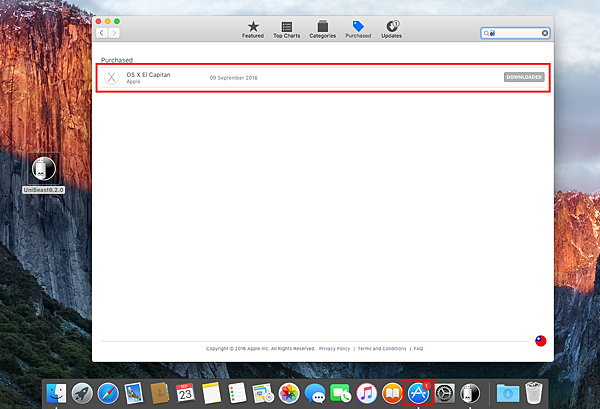Close the App Store window

click(x=99, y=21)
